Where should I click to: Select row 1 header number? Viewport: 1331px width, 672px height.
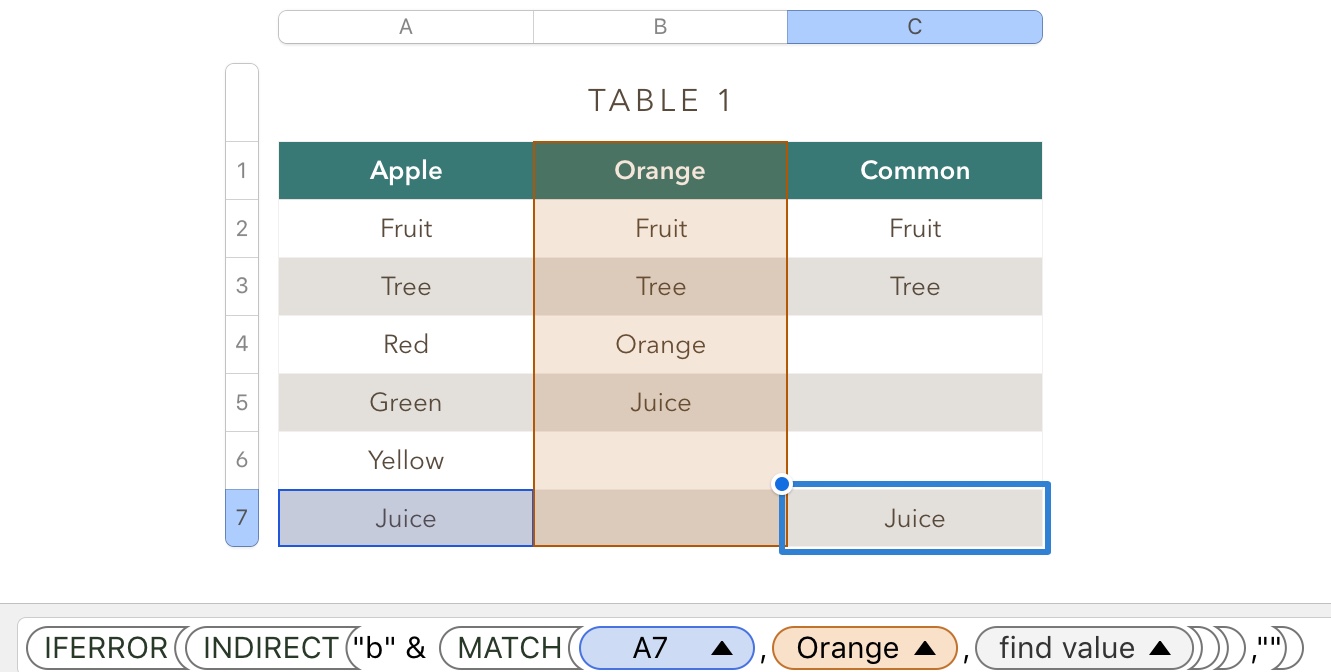pyautogui.click(x=242, y=170)
